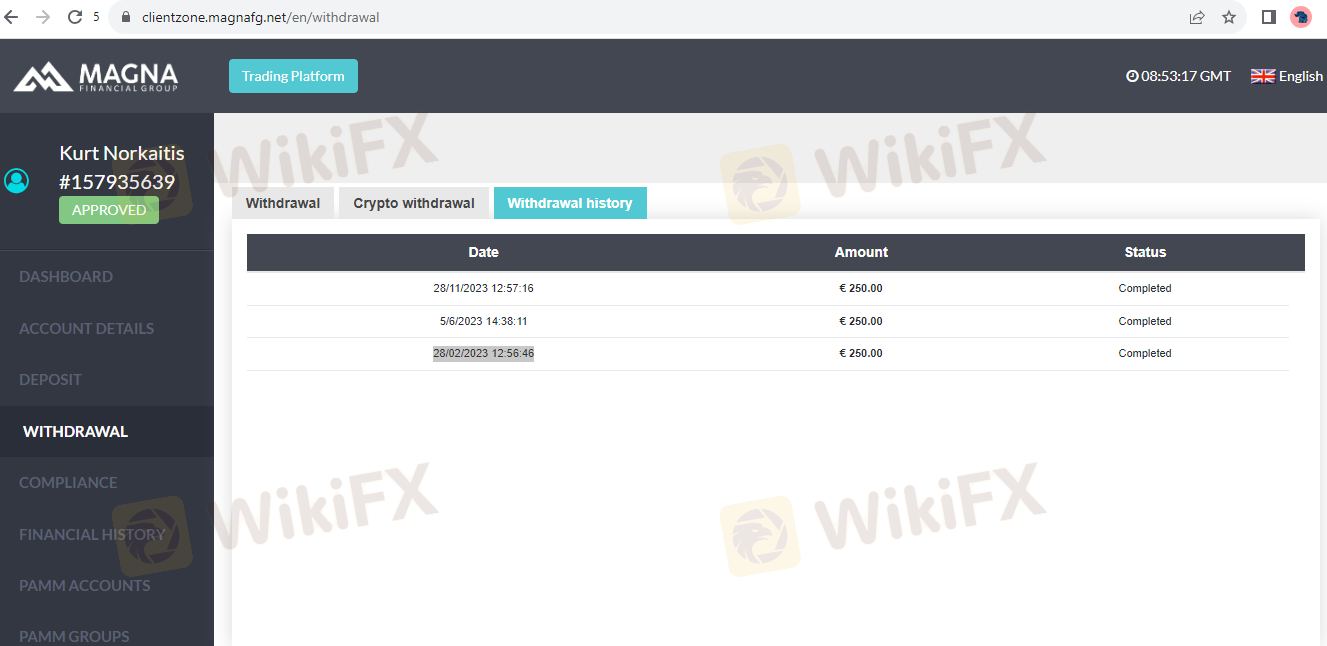The width and height of the screenshot is (1327, 646).
Task: Click the user avatar icon beside Kurt Norkaitis
Action: point(17,180)
